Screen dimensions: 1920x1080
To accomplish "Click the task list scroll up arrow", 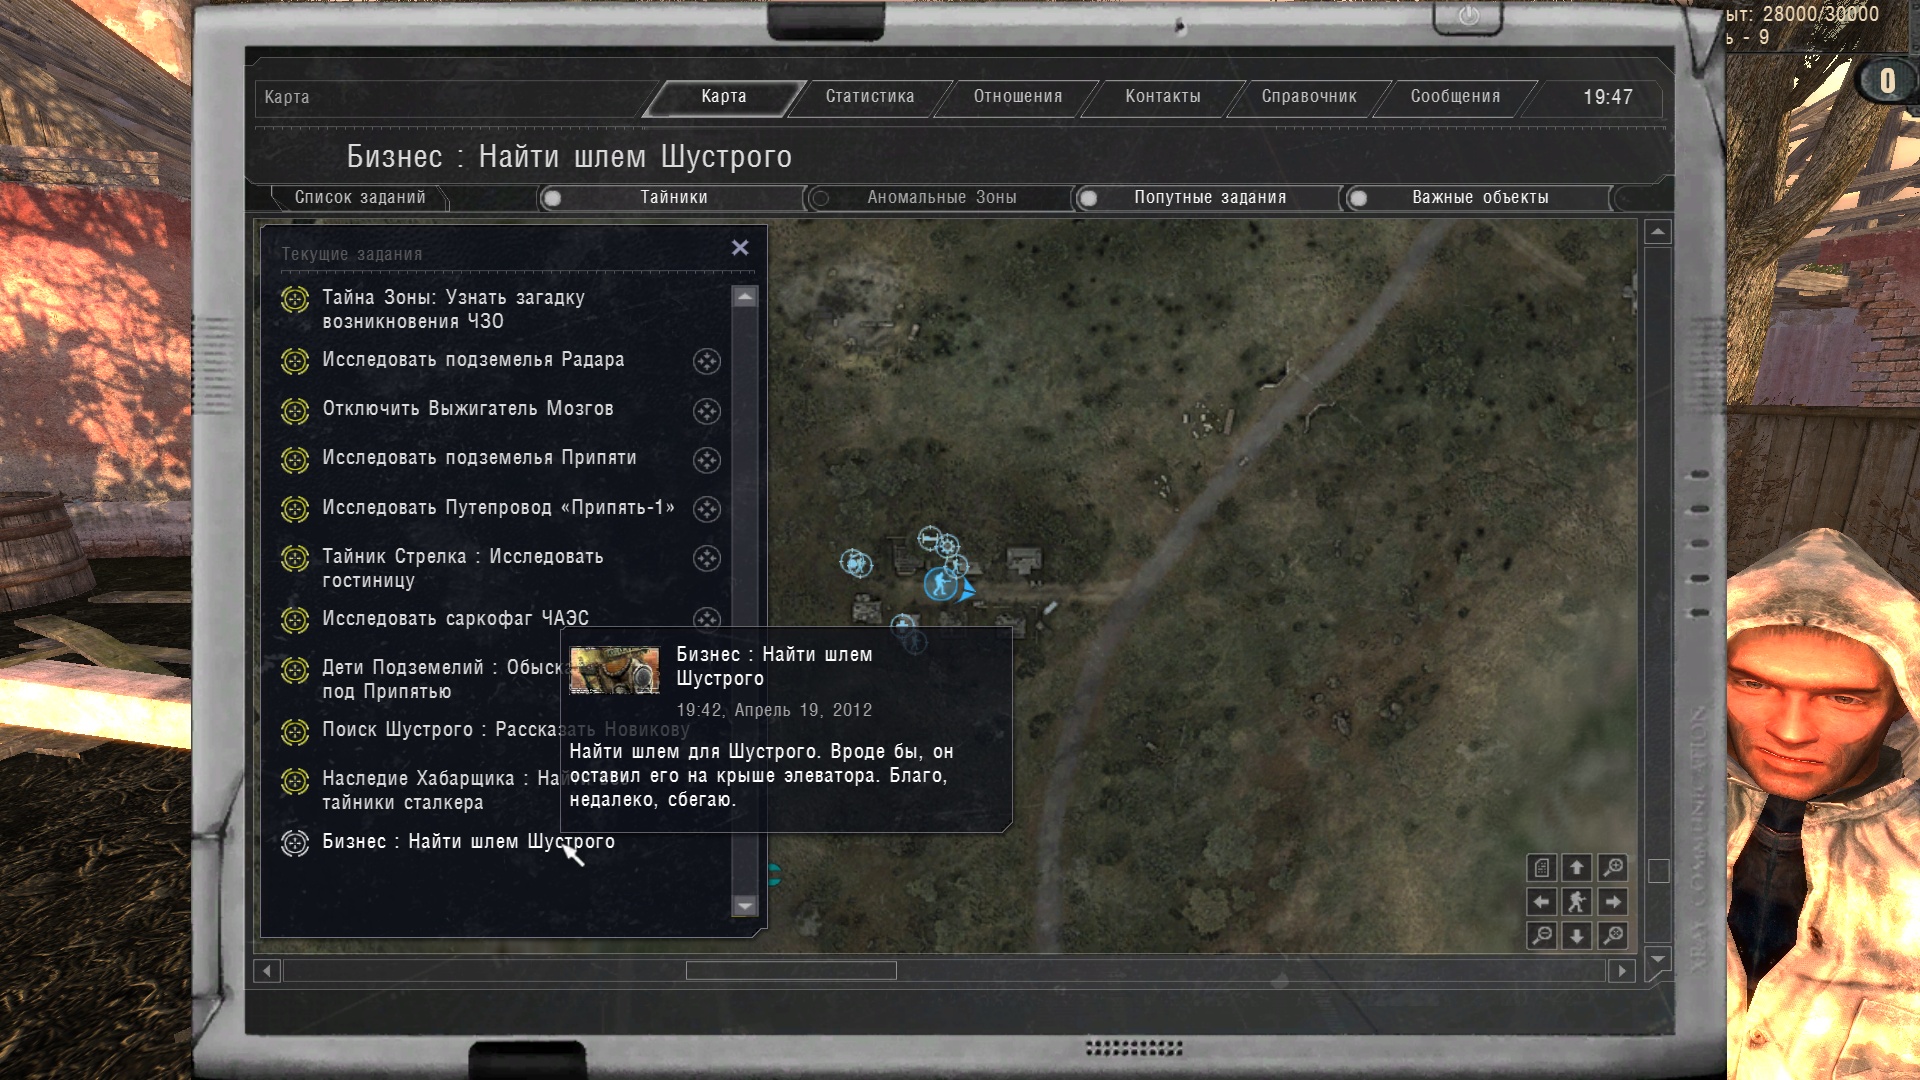I will (745, 297).
